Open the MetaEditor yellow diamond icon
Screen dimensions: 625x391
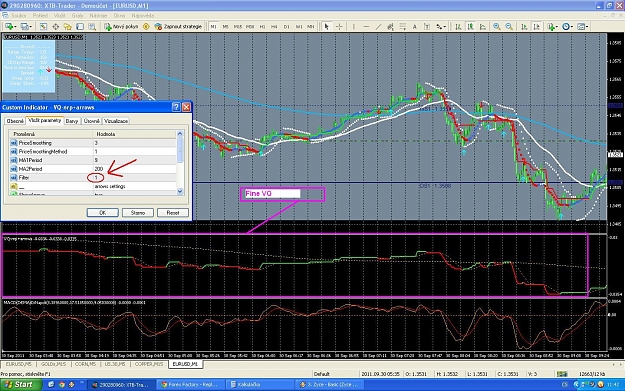coord(146,27)
